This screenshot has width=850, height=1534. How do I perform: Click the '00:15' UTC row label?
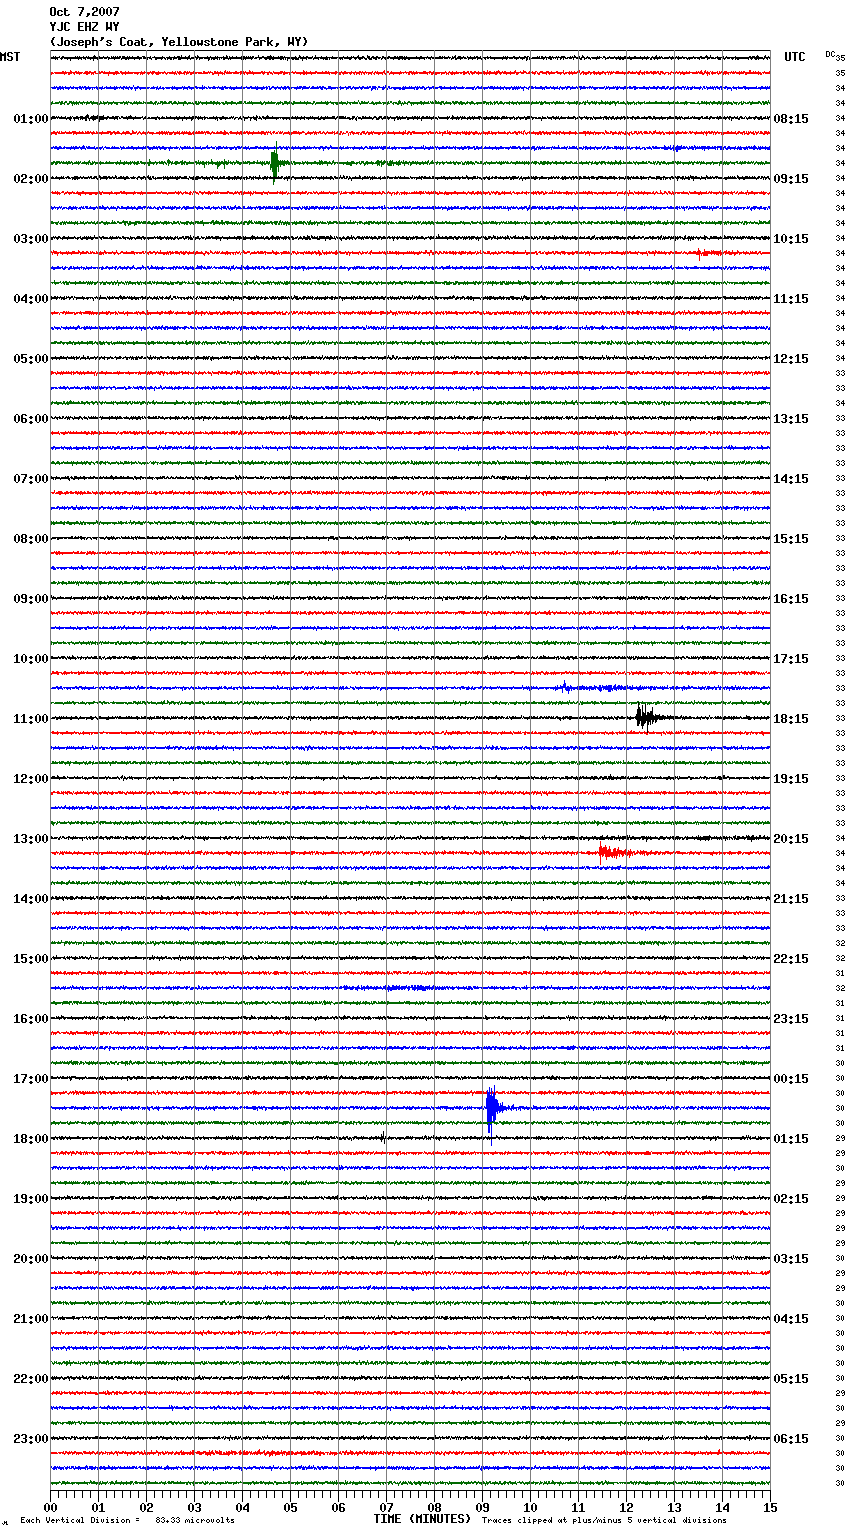(x=791, y=1079)
